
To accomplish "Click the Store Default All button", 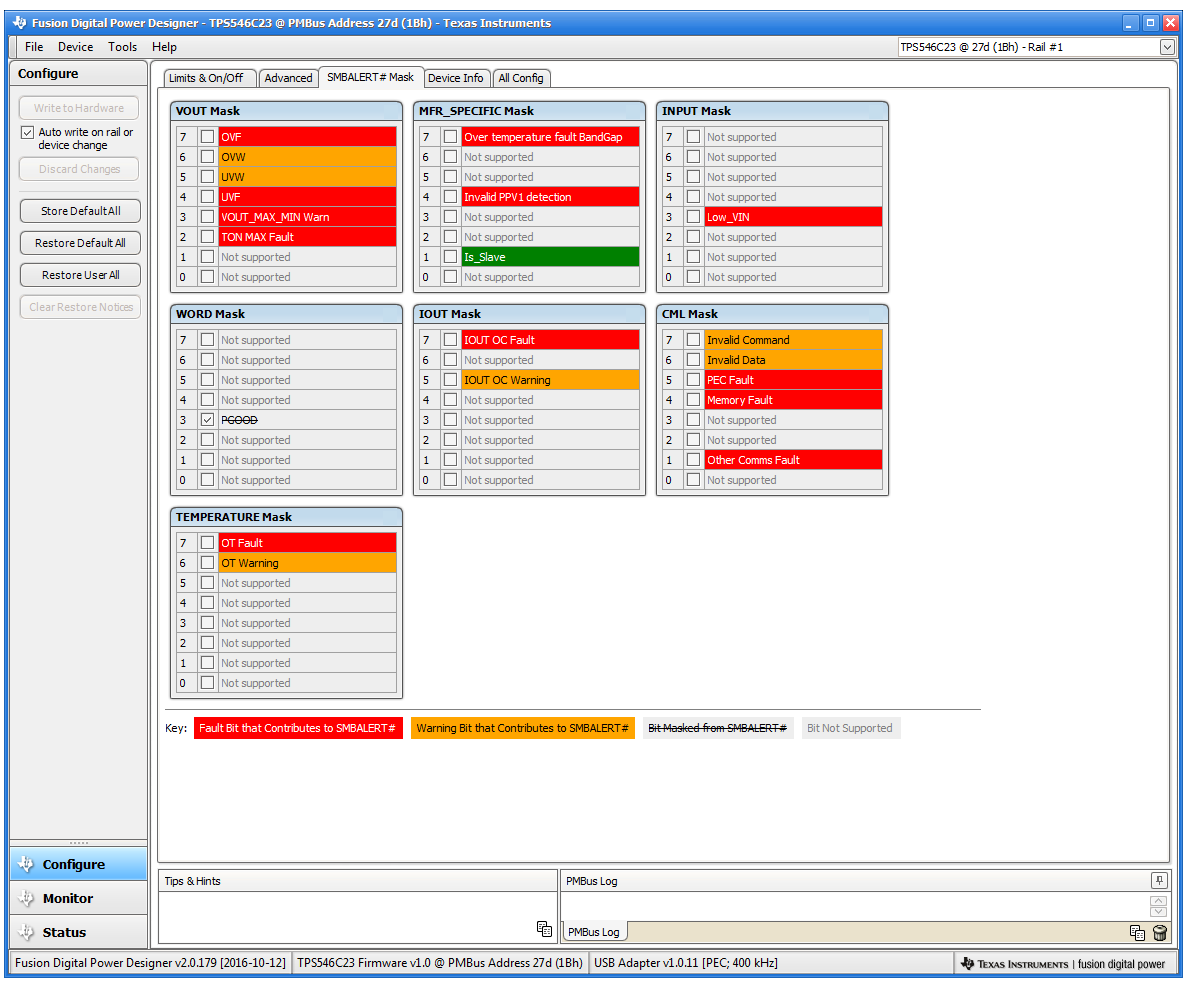I will [78, 211].
